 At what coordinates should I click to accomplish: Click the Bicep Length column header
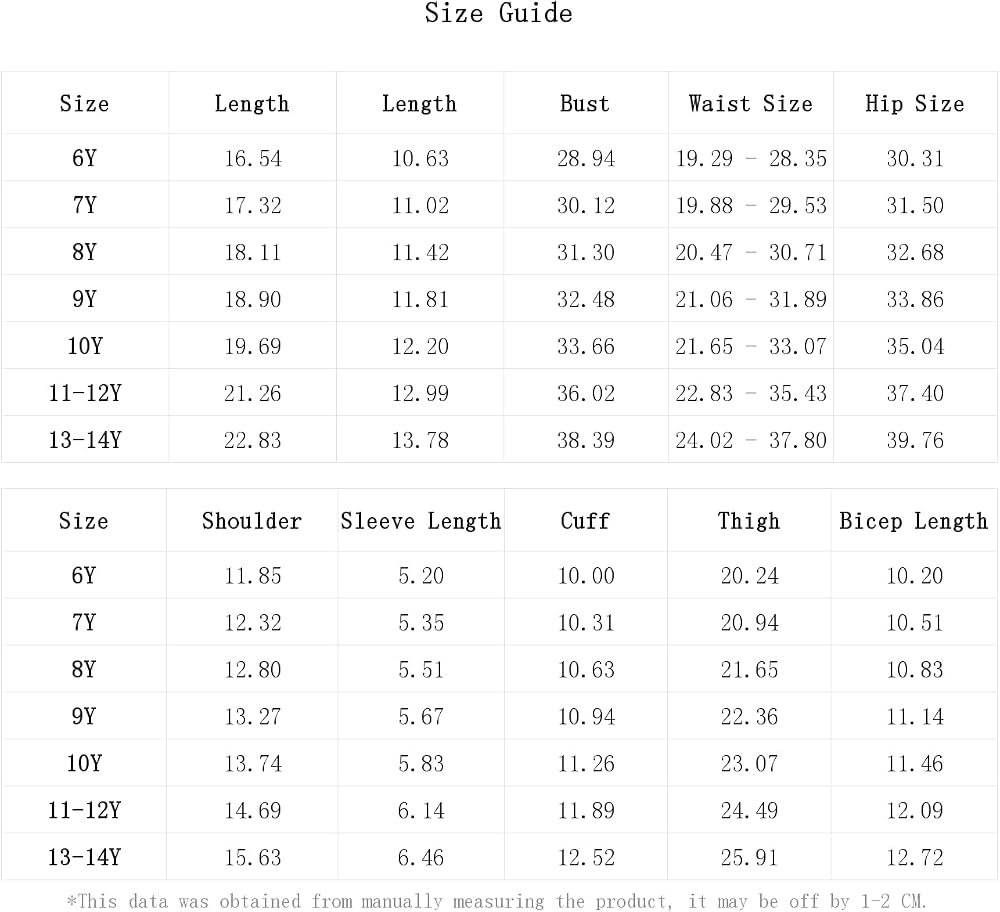[913, 521]
